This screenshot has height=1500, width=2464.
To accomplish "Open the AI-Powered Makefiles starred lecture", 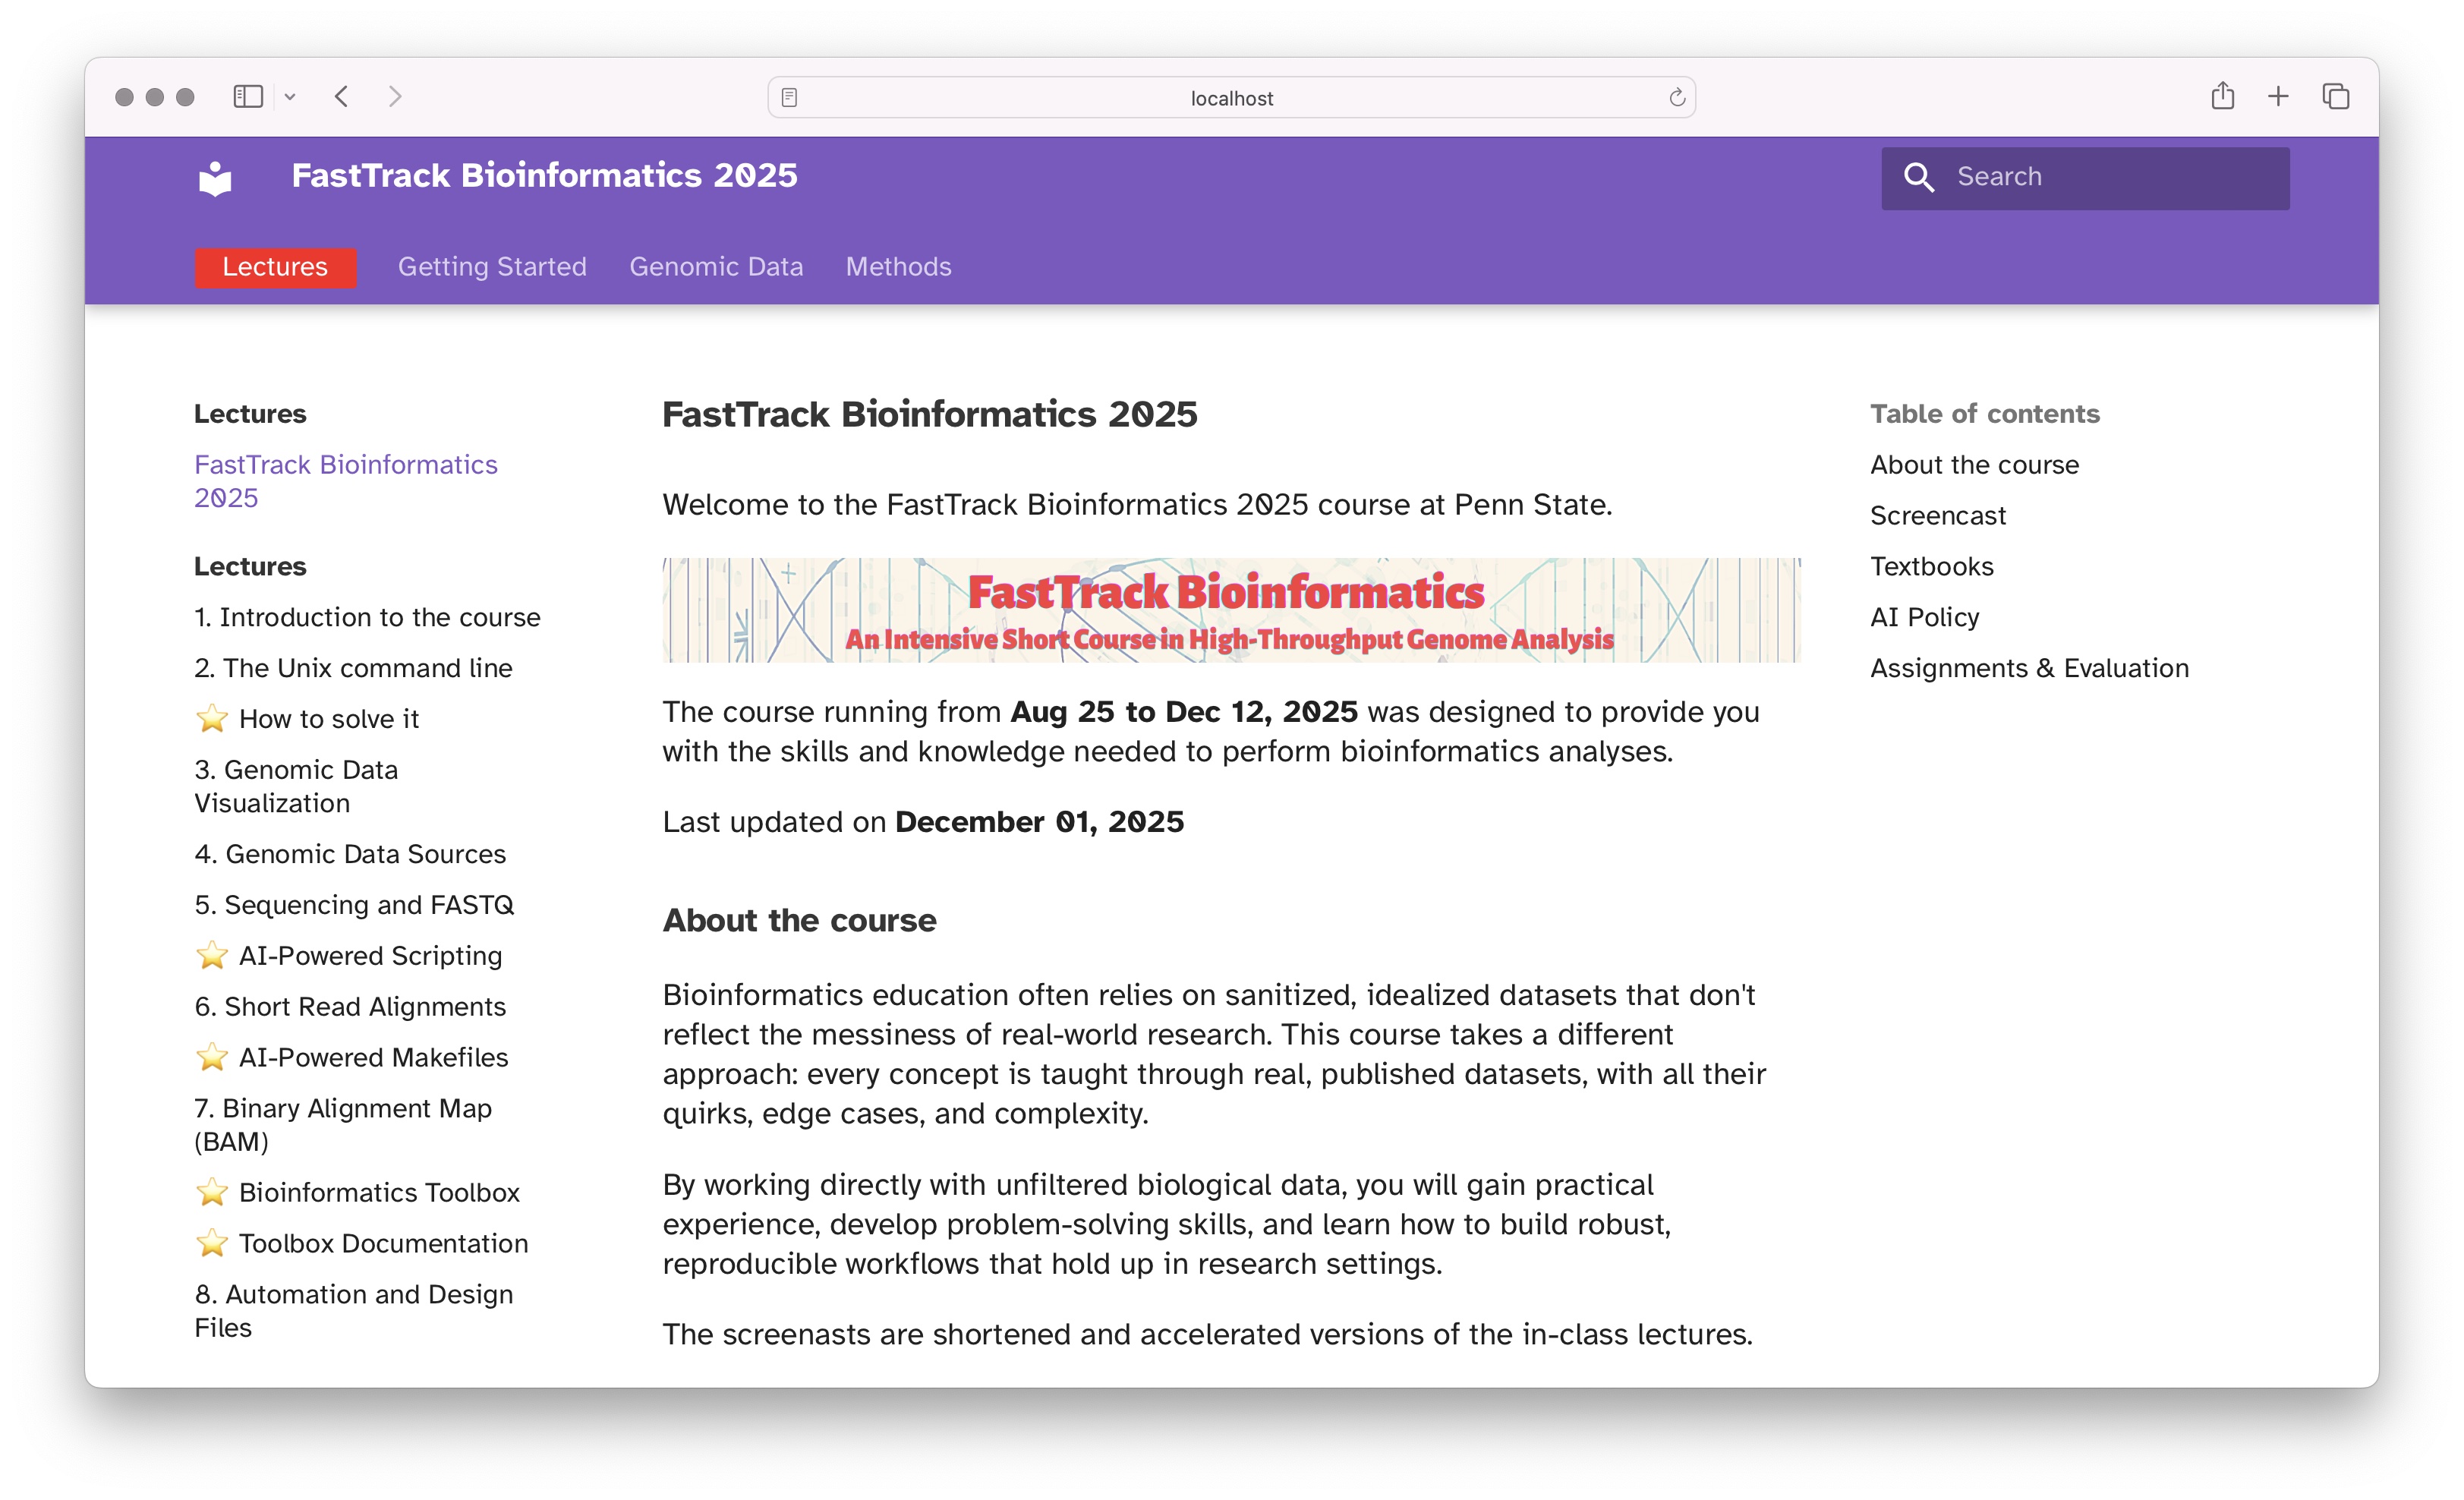I will tap(373, 1057).
